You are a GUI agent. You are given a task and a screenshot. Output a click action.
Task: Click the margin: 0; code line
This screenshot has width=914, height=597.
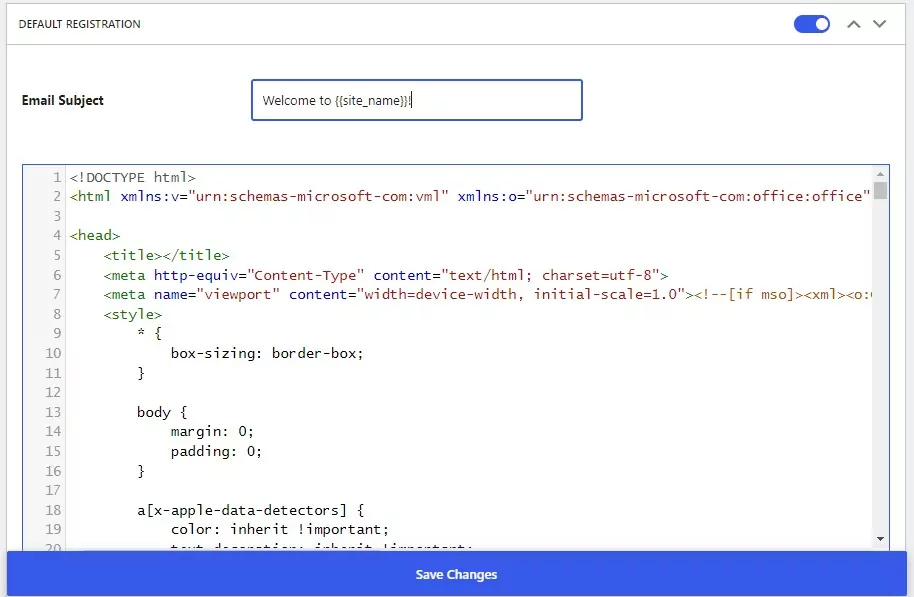coord(212,431)
